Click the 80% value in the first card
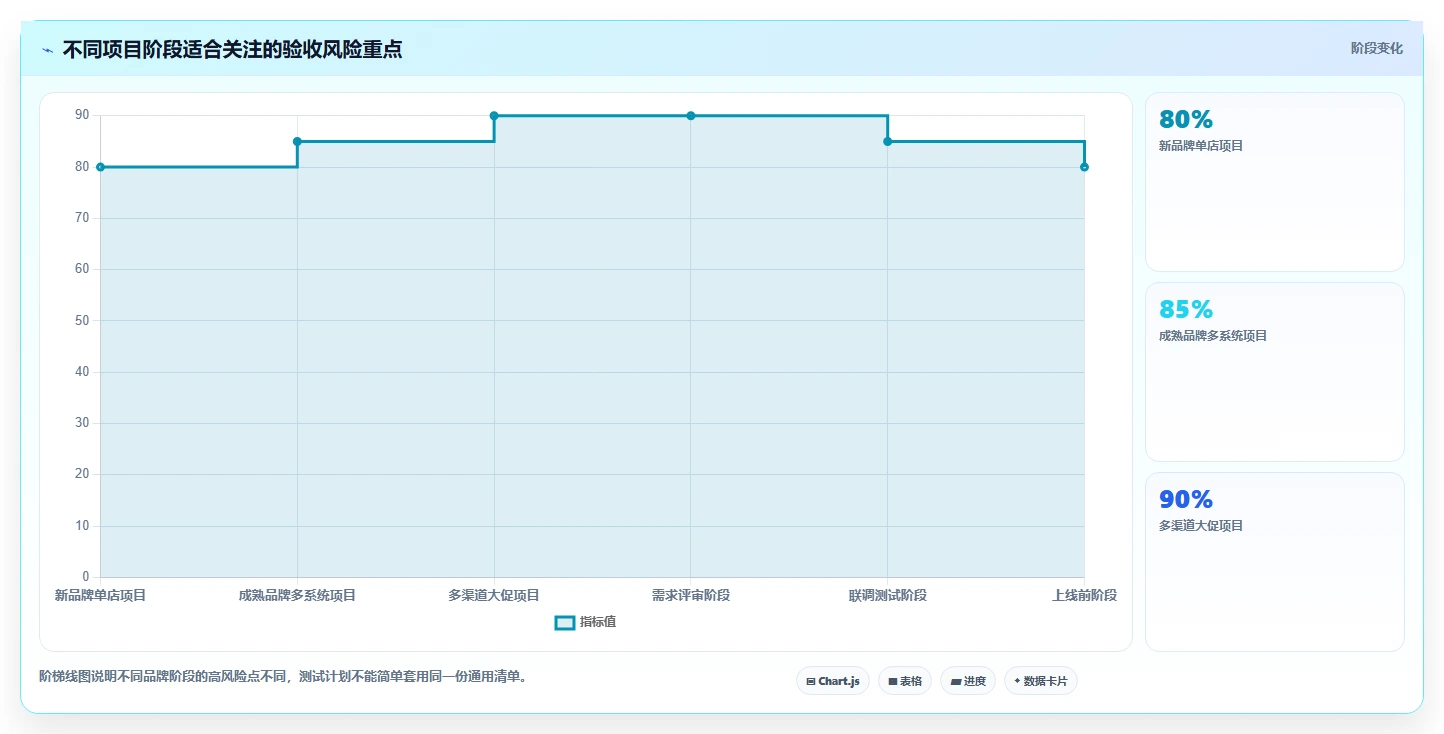This screenshot has height=734, width=1444. point(1186,120)
